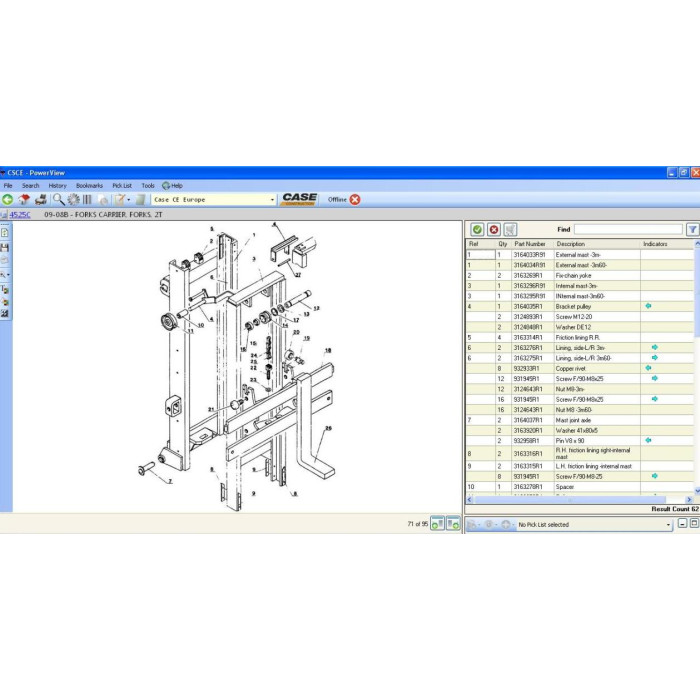Expand the pick list panel restore button
Screen dimensions: 700x700
[x=694, y=523]
